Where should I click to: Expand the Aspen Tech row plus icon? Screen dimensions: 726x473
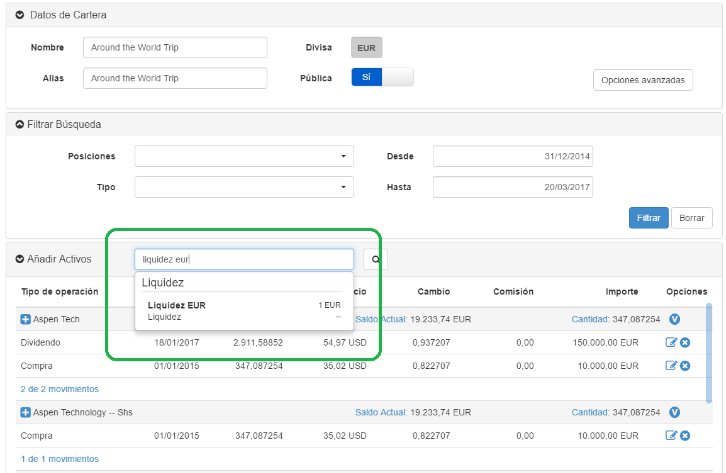tap(25, 319)
